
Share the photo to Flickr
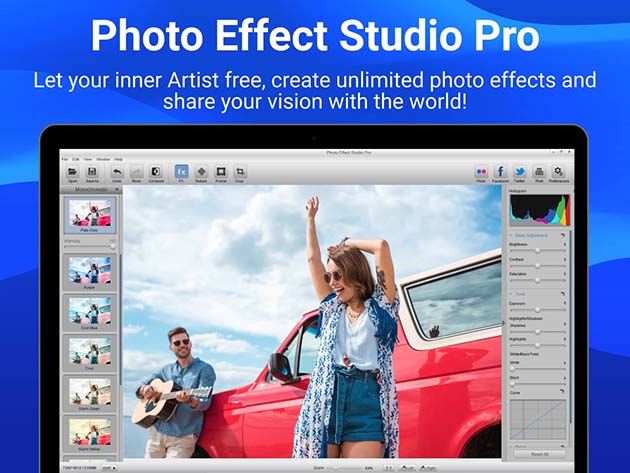click(x=481, y=172)
